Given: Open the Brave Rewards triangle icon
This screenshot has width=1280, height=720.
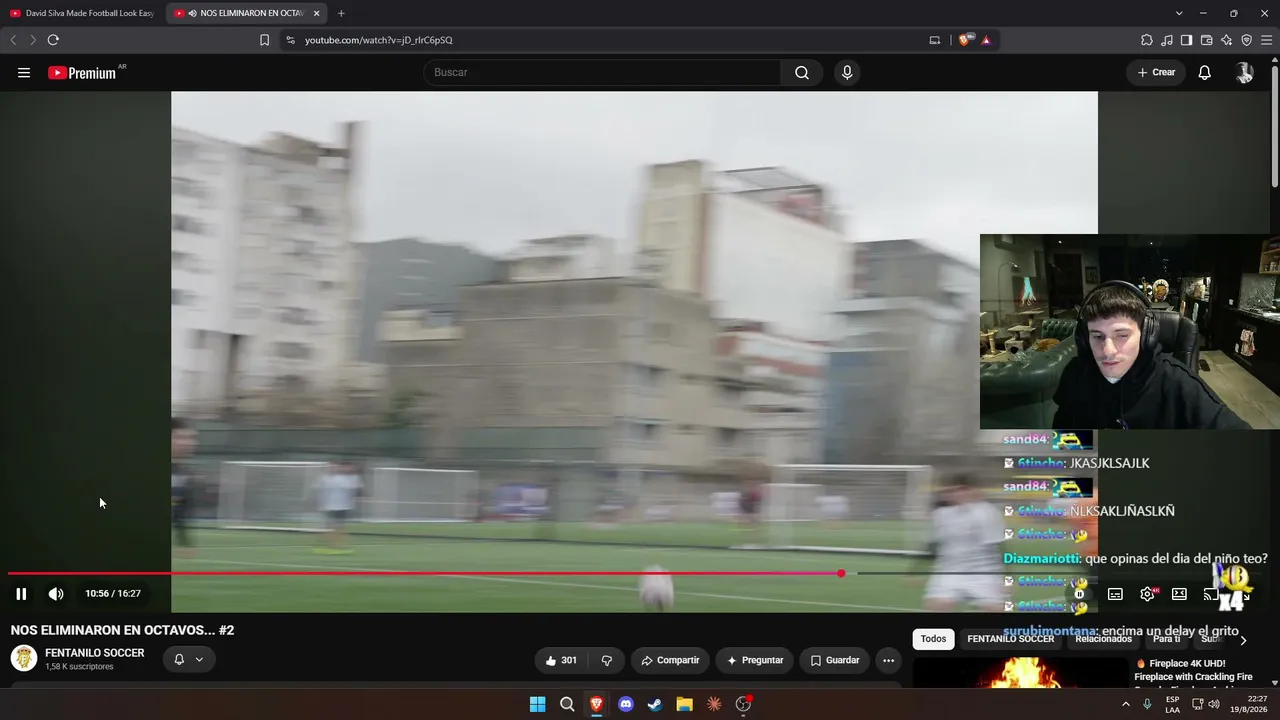Looking at the screenshot, I should [x=986, y=40].
